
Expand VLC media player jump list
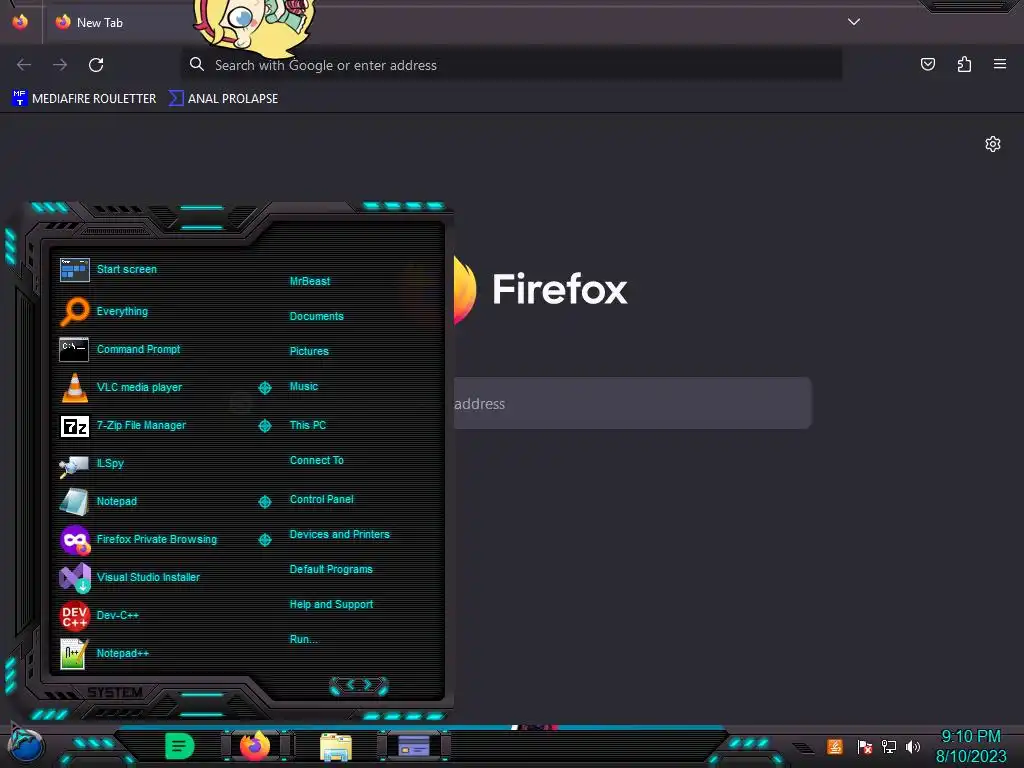[265, 388]
